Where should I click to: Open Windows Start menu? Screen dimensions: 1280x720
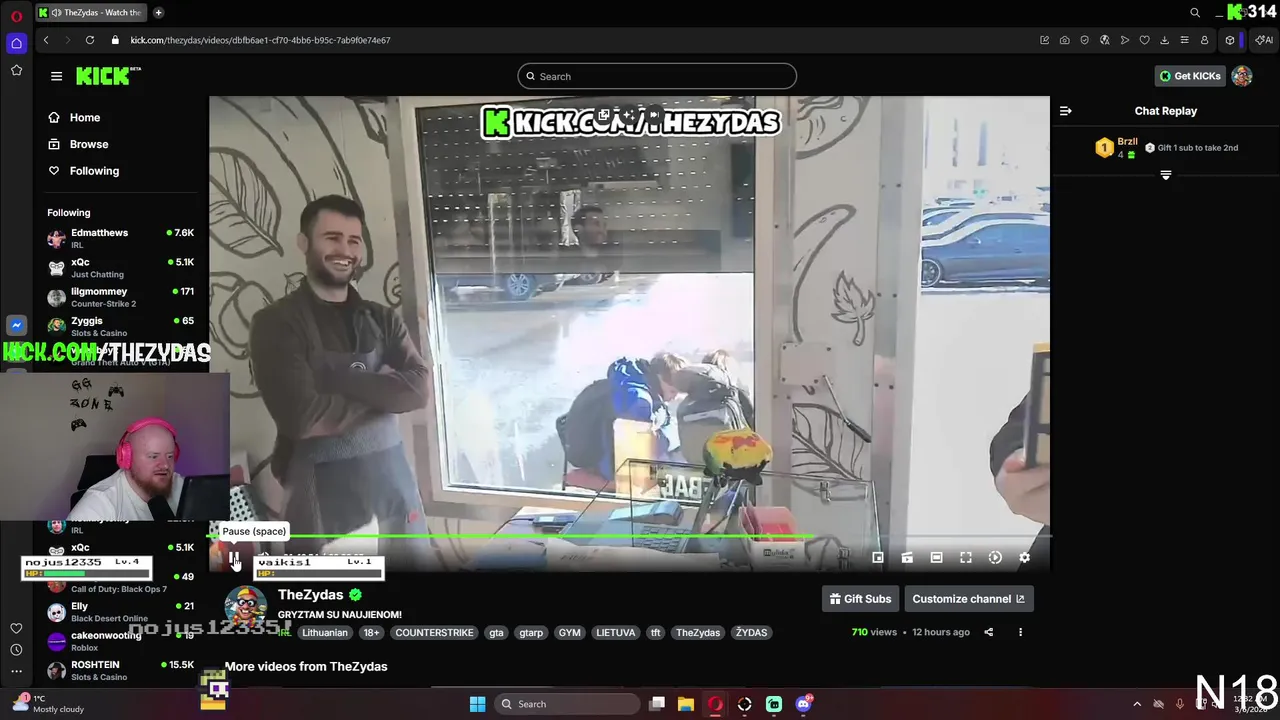(x=477, y=704)
